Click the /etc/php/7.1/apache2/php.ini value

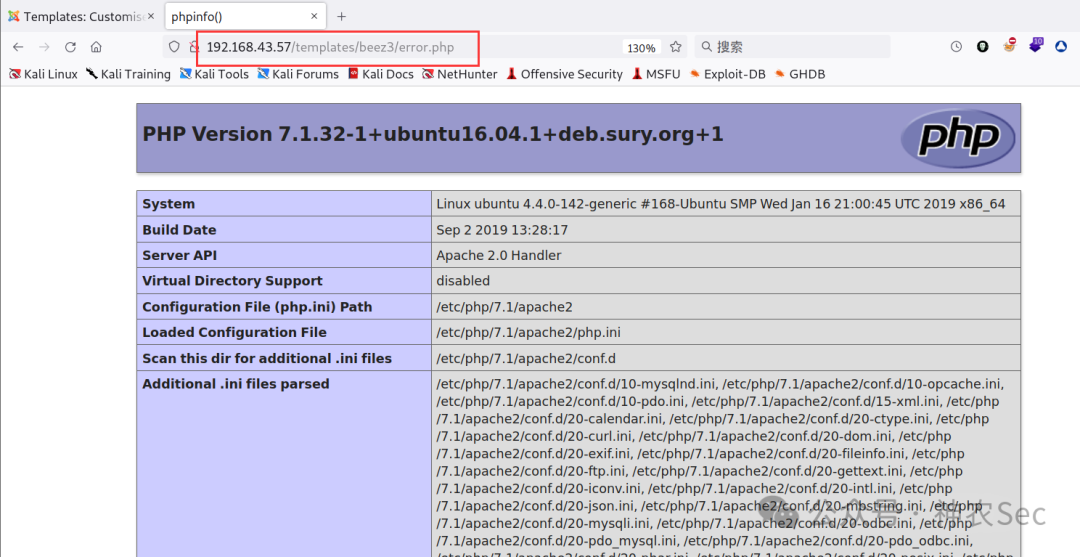(528, 333)
